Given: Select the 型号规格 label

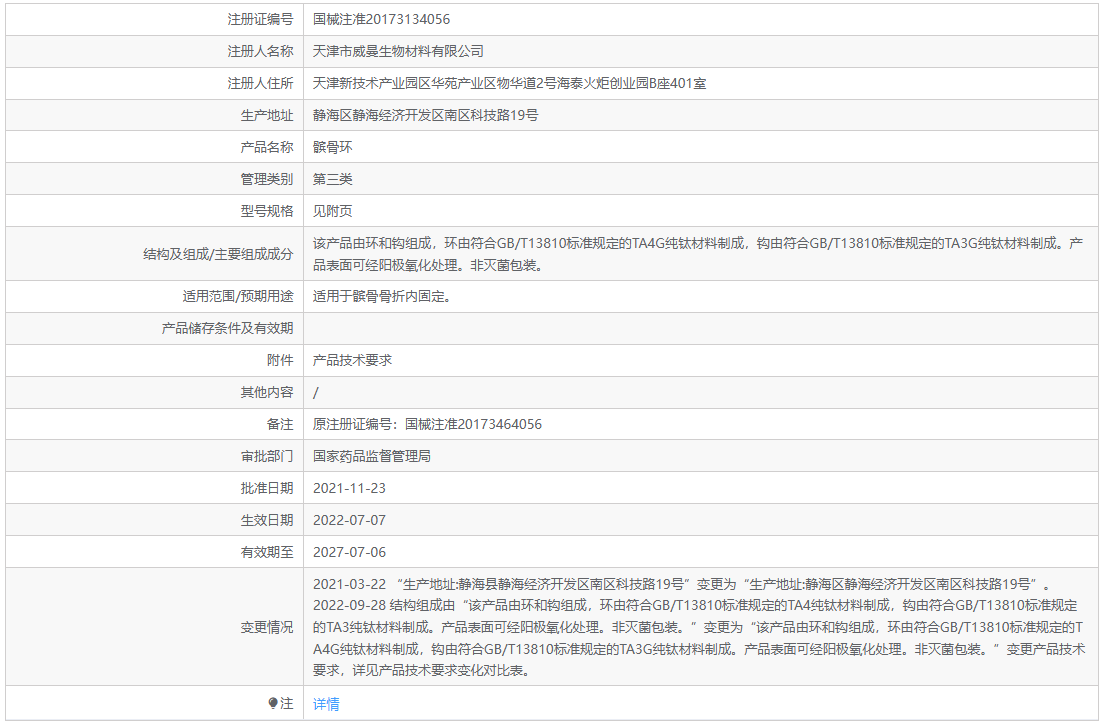Looking at the screenshot, I should 266,211.
